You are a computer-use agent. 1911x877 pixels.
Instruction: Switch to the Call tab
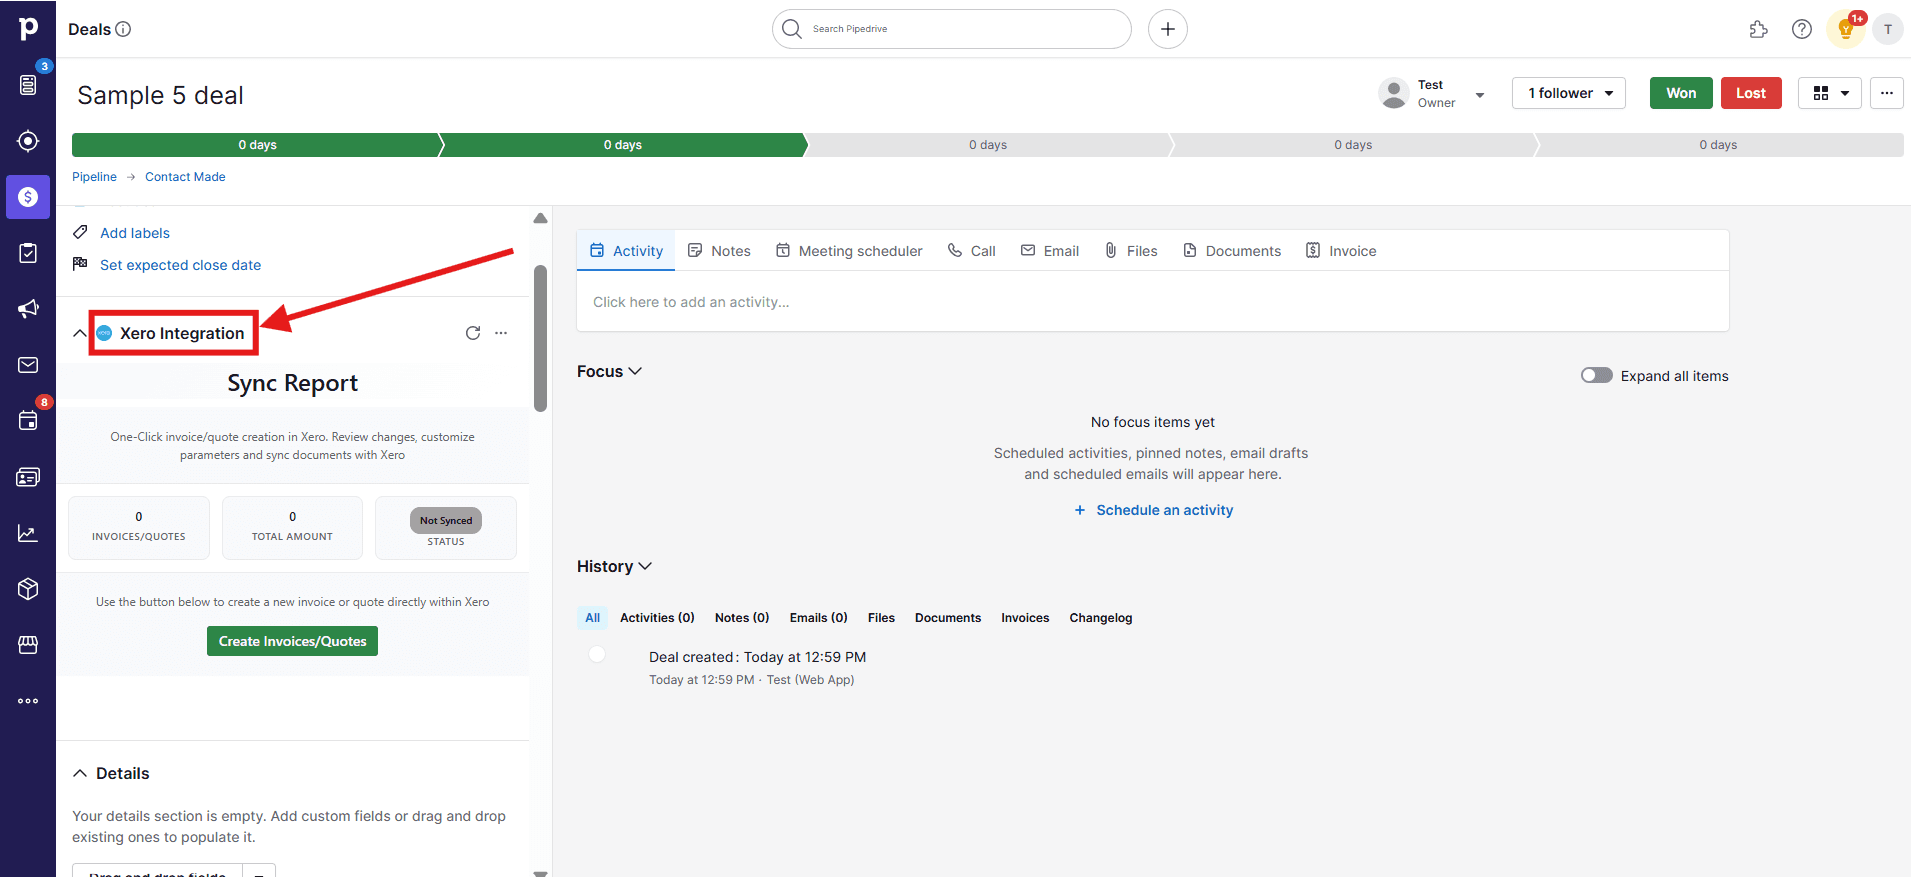972,251
